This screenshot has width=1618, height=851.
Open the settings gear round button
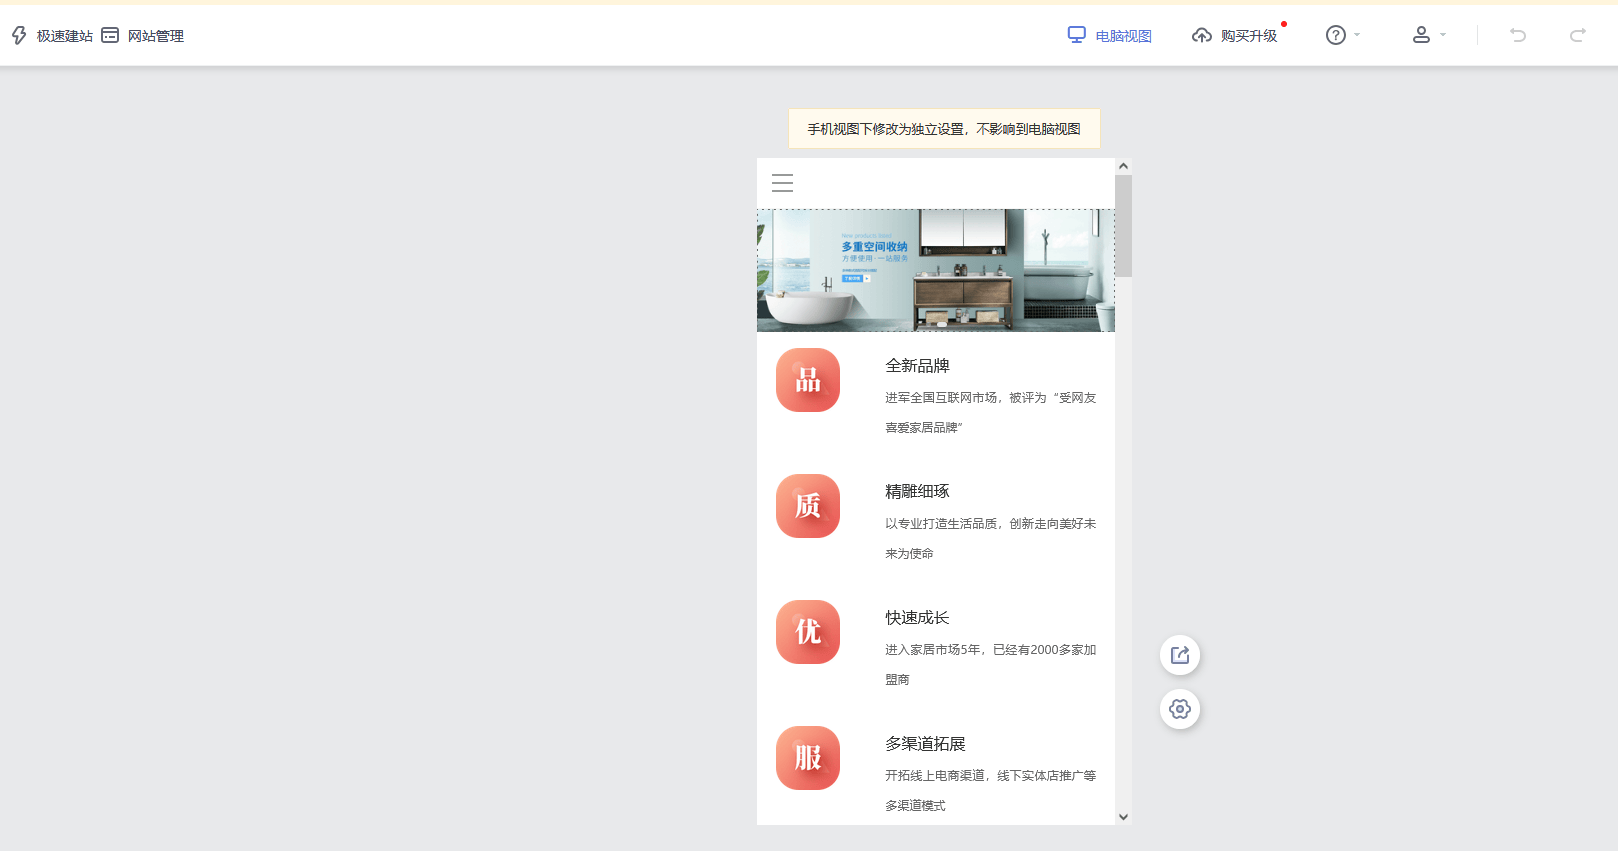pos(1180,709)
